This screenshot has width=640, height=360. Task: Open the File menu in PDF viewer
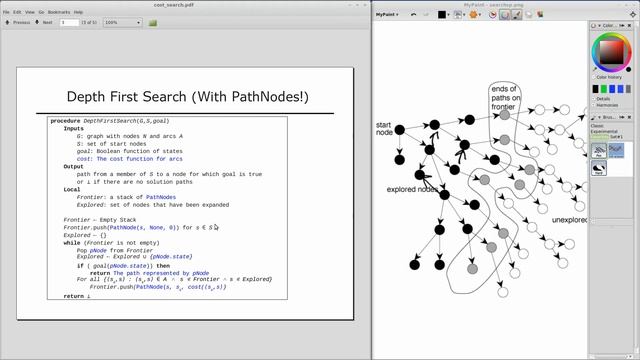[6, 12]
